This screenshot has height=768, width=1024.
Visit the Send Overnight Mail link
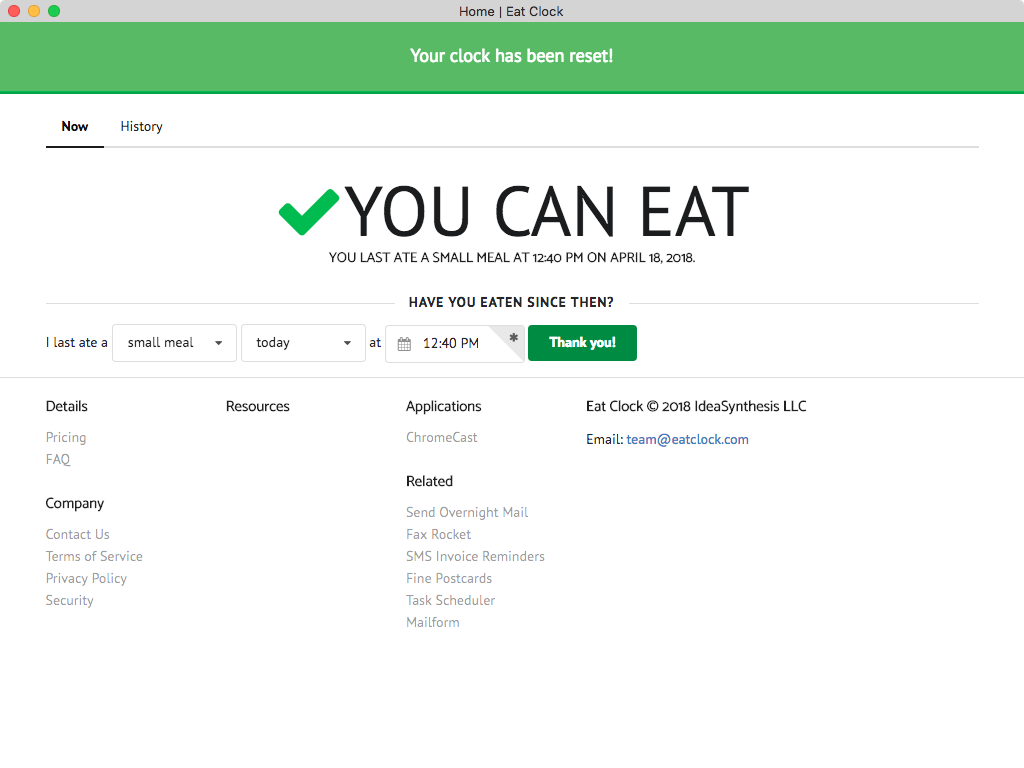coord(467,513)
